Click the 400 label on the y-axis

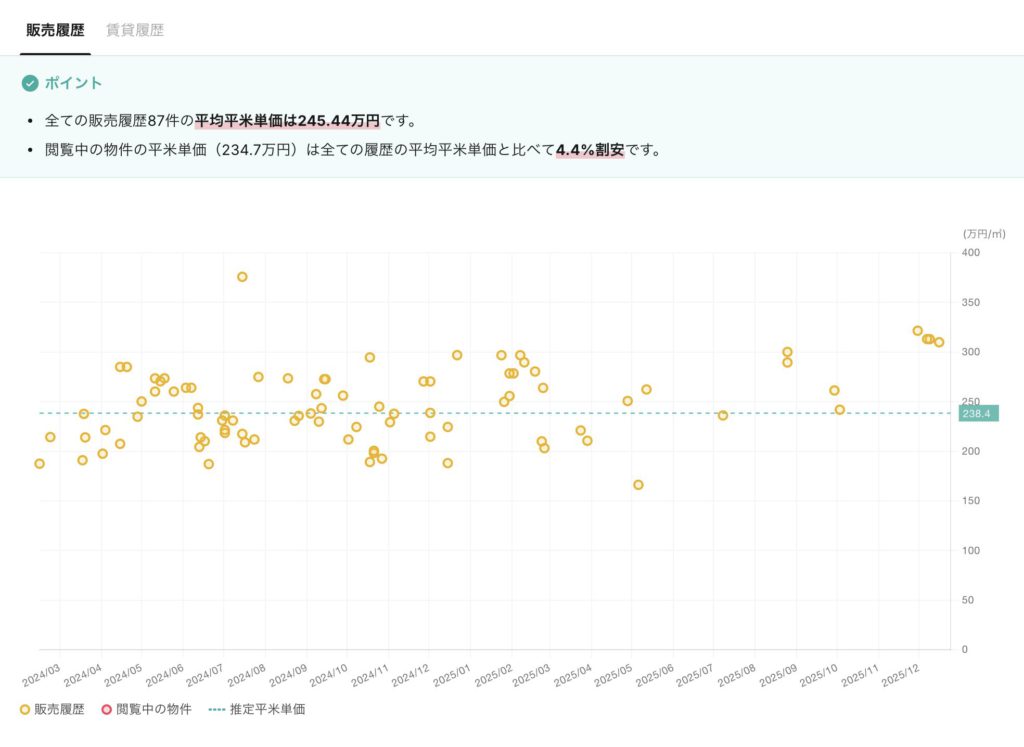[971, 253]
